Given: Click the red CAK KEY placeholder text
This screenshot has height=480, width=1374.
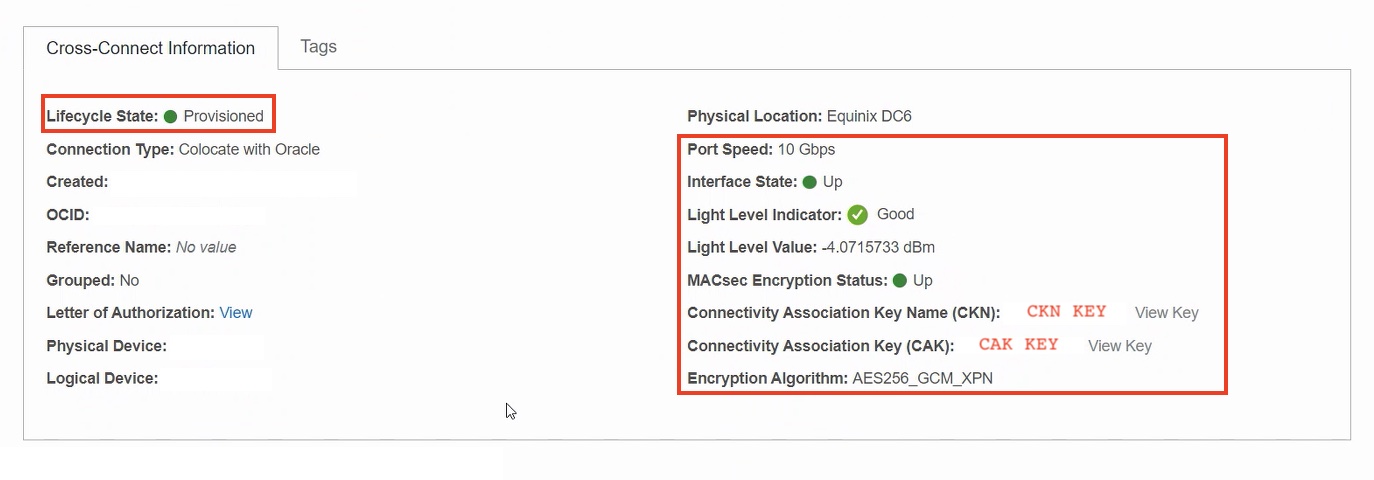Looking at the screenshot, I should point(1018,344).
